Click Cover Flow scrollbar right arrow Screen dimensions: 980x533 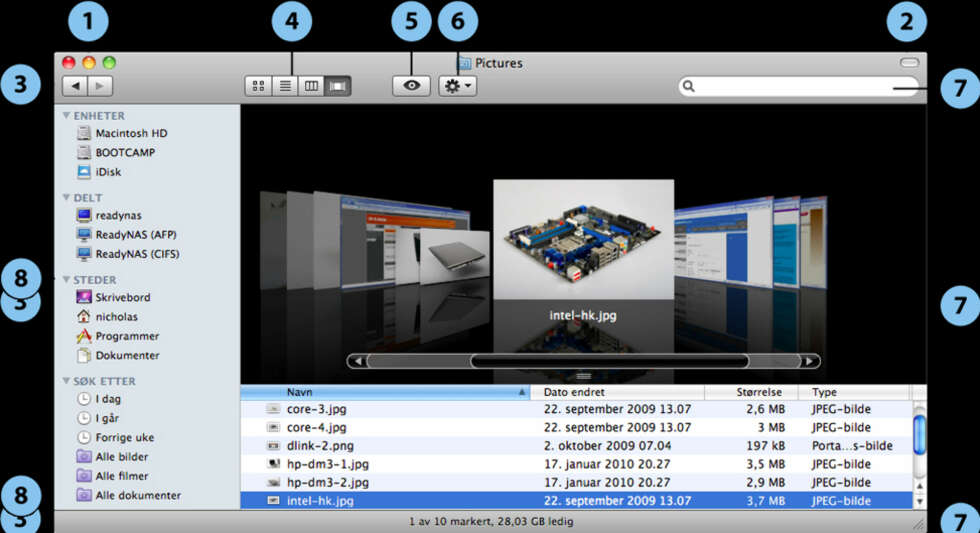click(809, 361)
